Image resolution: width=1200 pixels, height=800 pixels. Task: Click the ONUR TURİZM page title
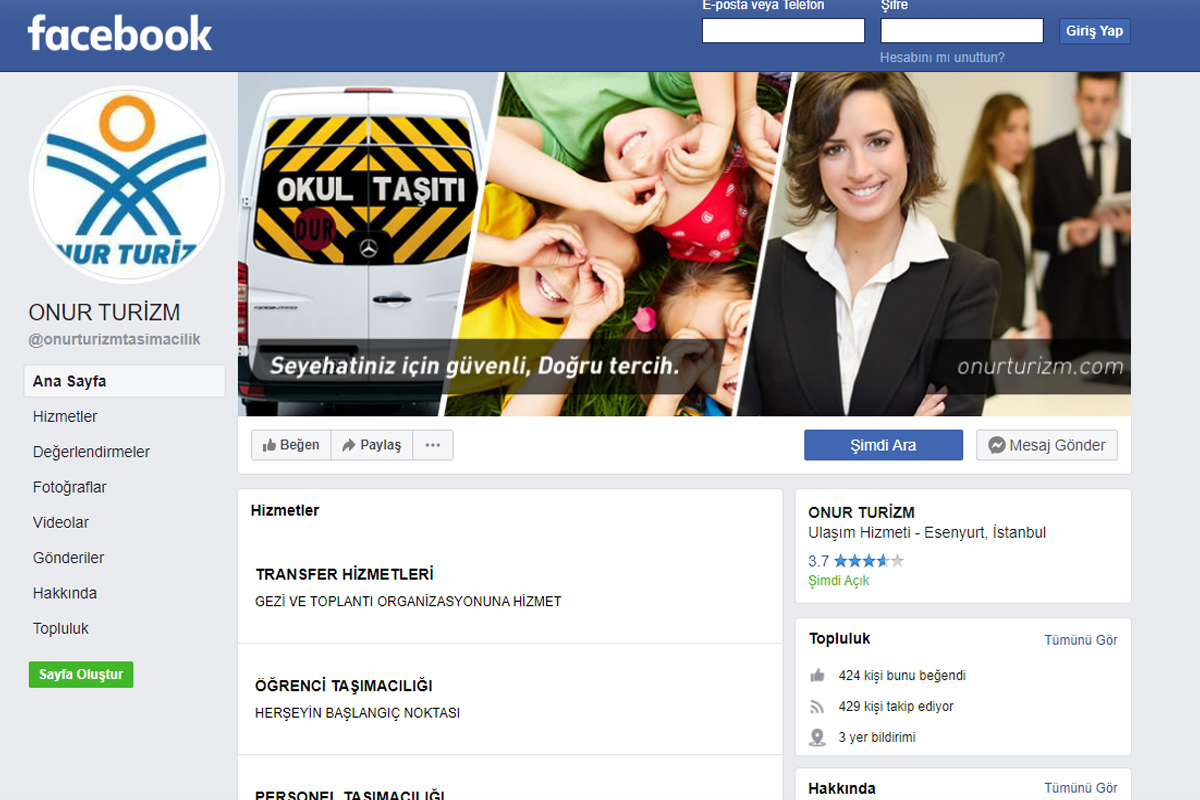tap(104, 312)
